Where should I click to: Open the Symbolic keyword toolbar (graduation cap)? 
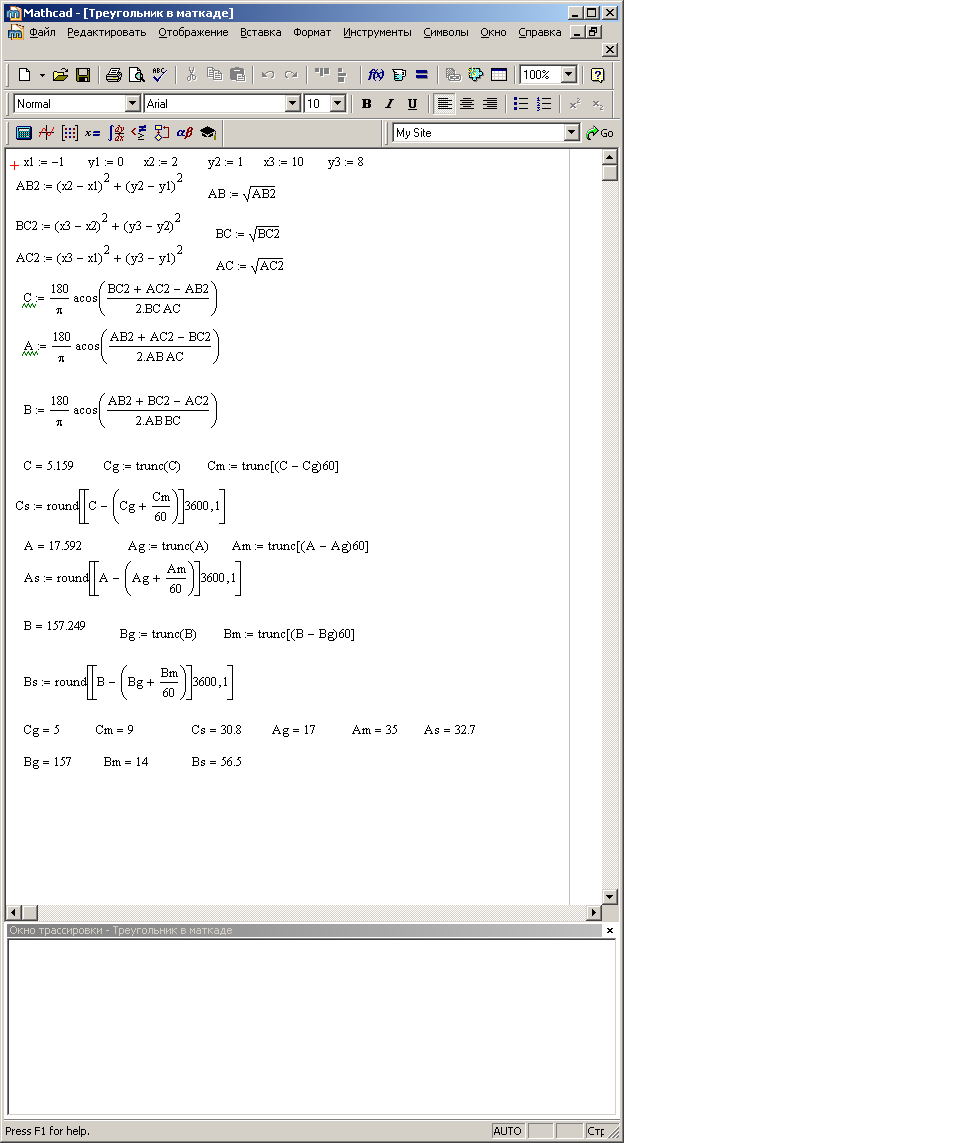click(208, 133)
